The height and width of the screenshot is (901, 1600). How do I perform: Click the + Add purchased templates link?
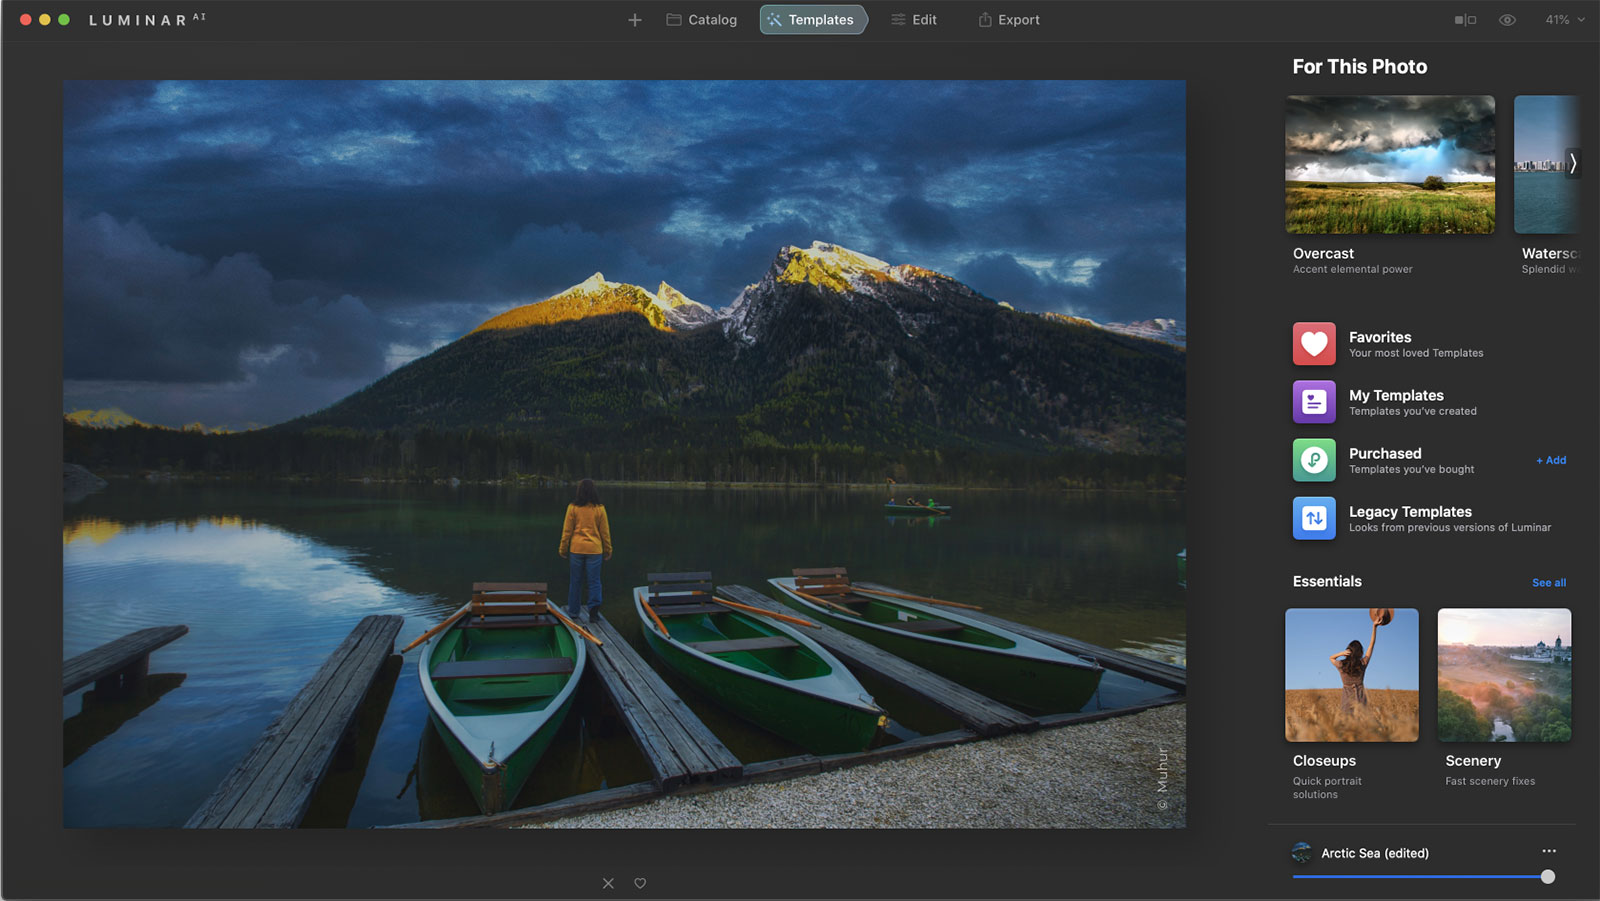[1551, 460]
